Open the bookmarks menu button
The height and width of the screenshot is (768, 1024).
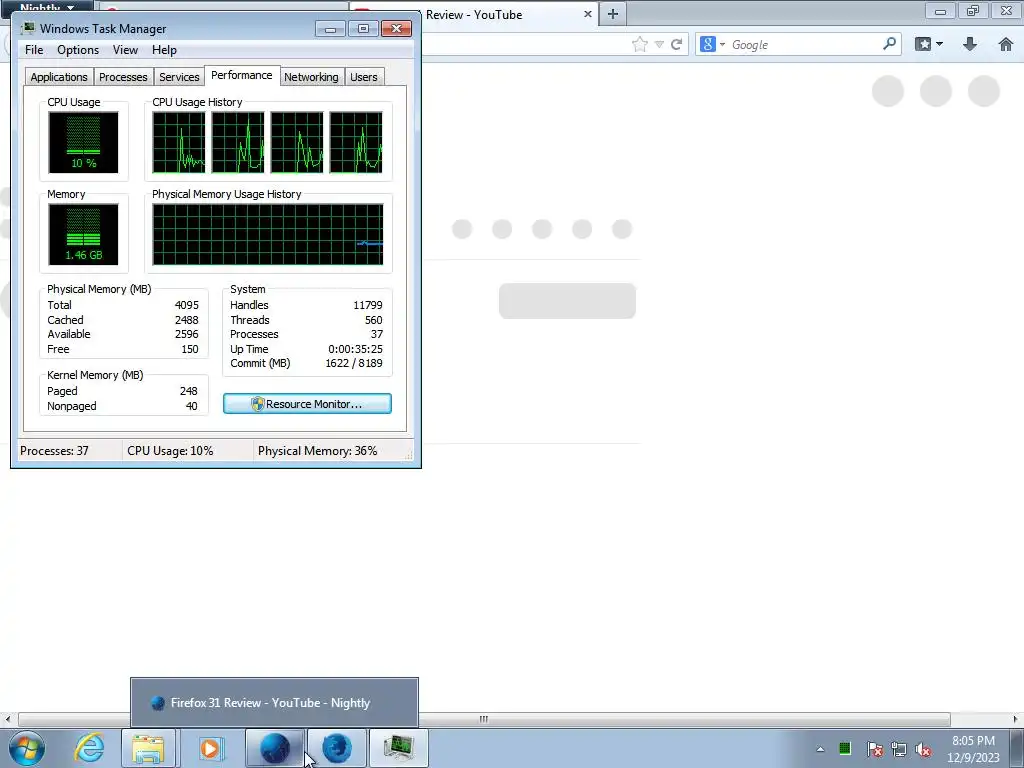[x=929, y=44]
